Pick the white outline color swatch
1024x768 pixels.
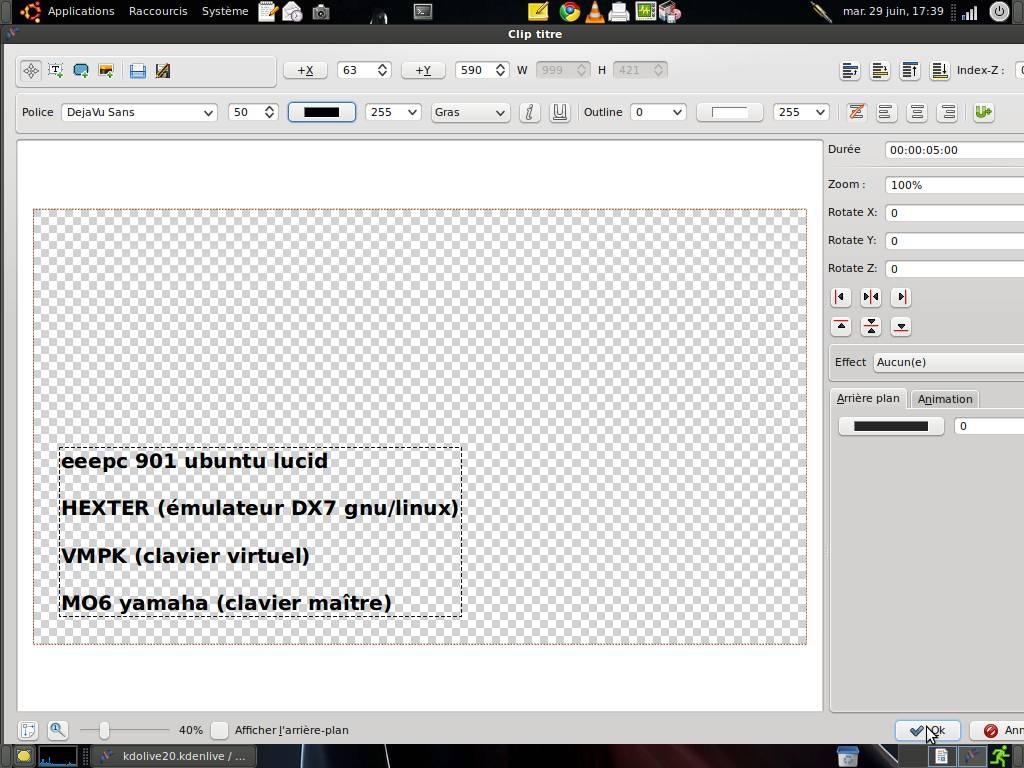coord(729,112)
